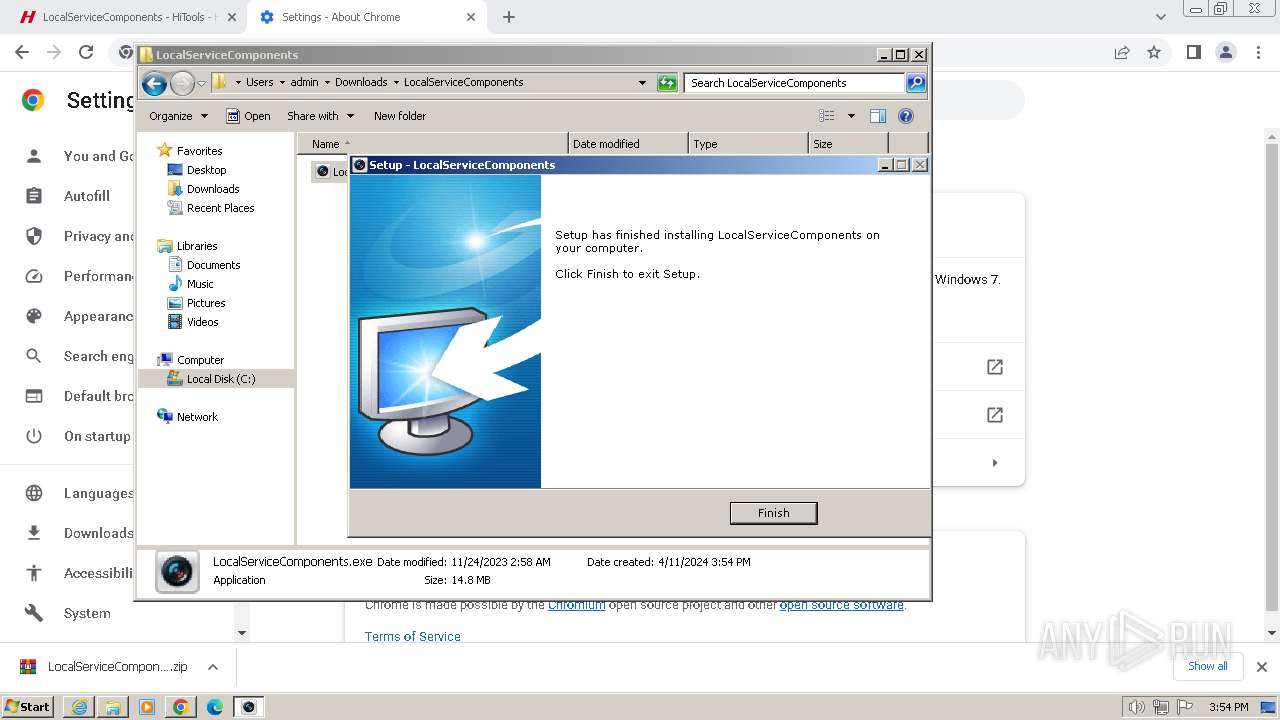
Task: Toggle Chrome side panel icon
Action: 1193,53
